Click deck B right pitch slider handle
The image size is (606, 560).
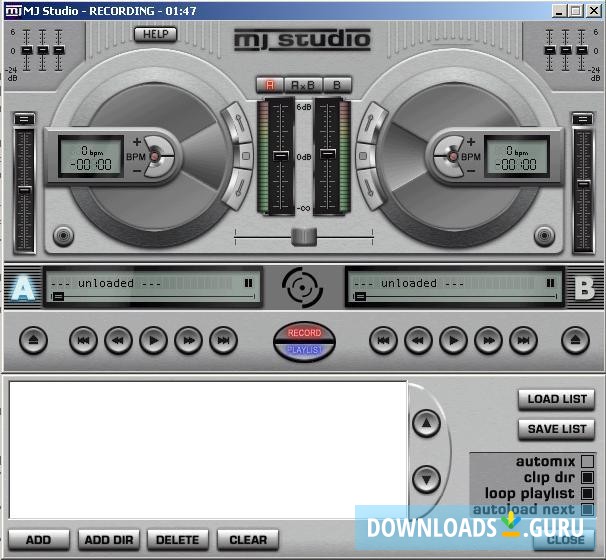coord(583,184)
